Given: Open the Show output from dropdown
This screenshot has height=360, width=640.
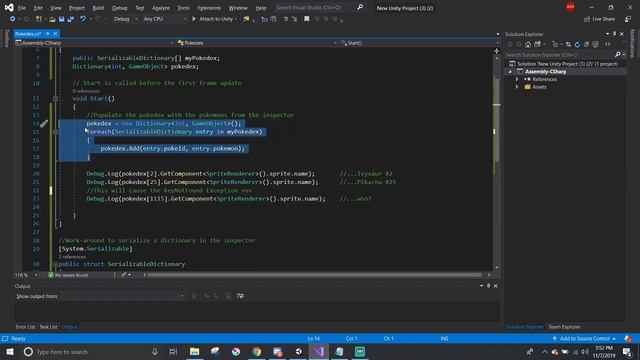Looking at the screenshot, I should [x=122, y=296].
